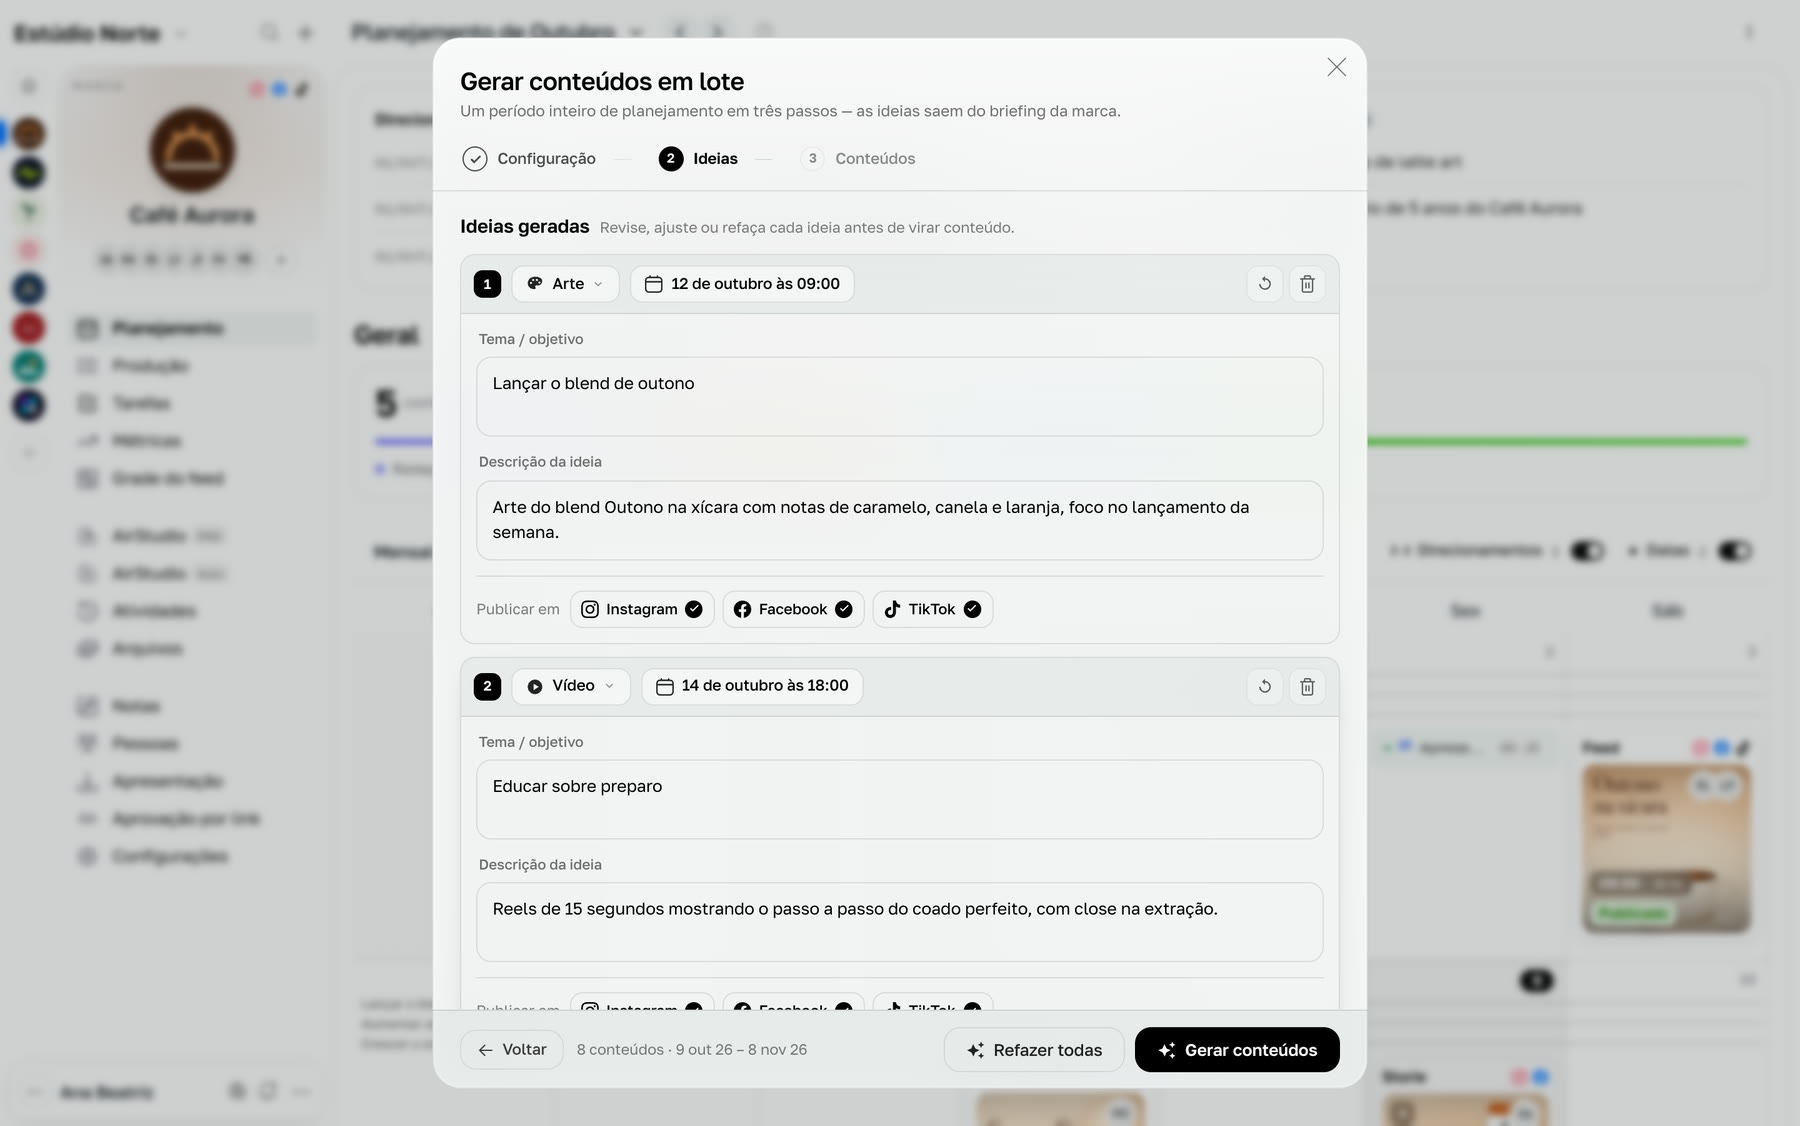Open the Arte content type dropdown
Viewport: 1800px width, 1126px height.
(x=565, y=284)
